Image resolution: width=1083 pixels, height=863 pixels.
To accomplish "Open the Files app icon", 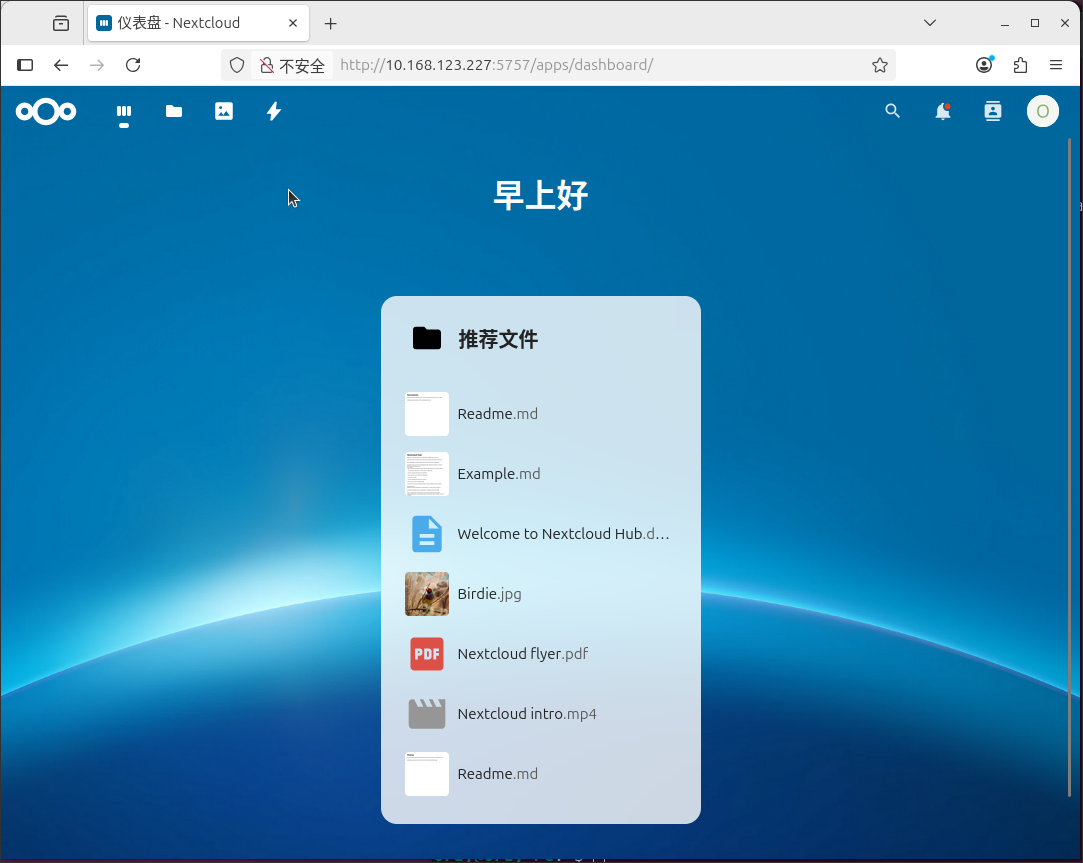I will pyautogui.click(x=174, y=111).
